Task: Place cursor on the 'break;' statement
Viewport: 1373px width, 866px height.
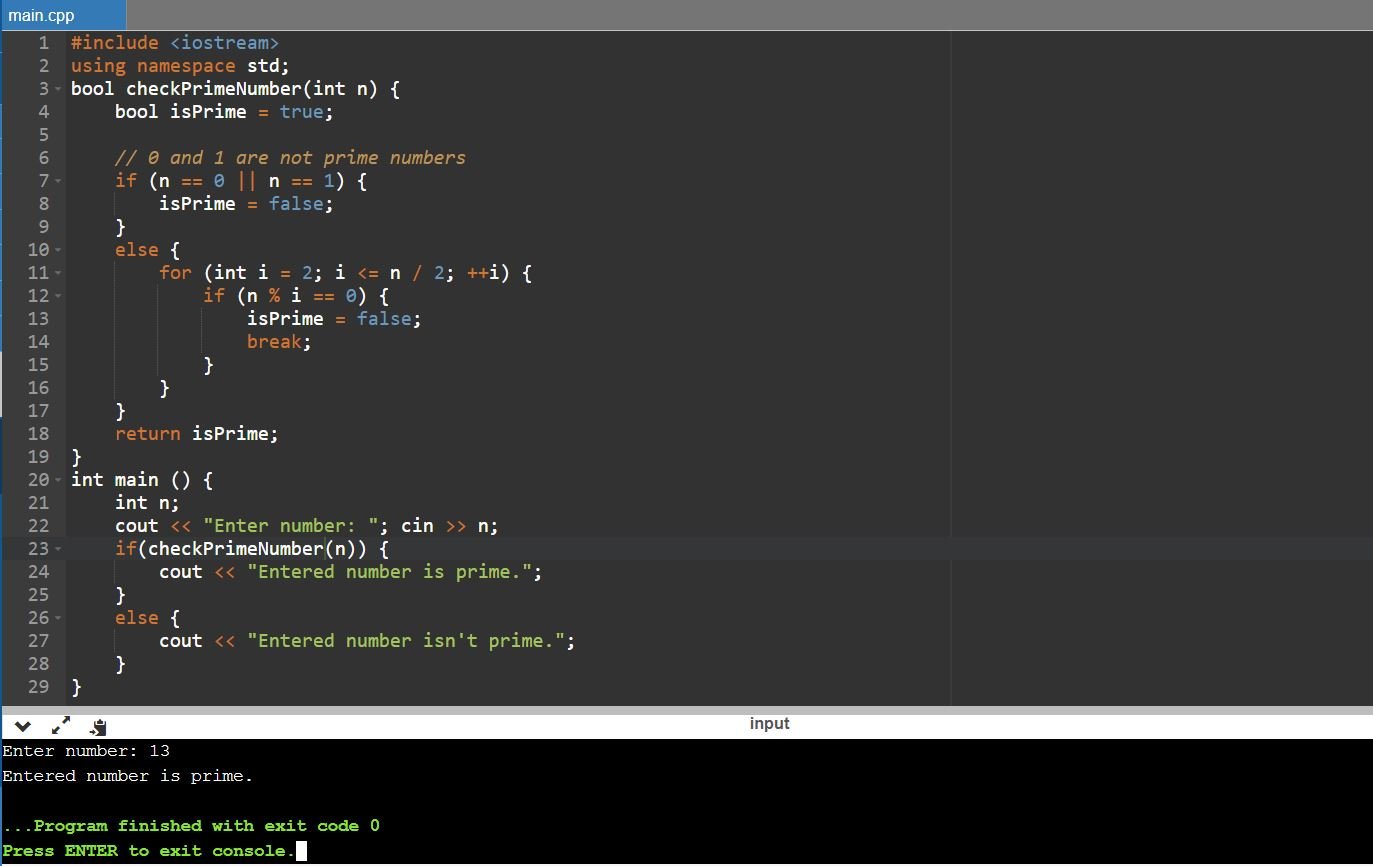Action: [279, 342]
